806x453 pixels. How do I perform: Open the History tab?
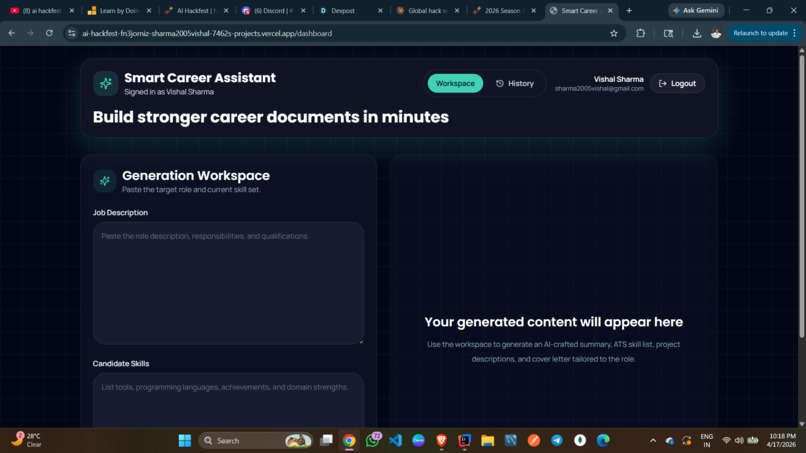tap(515, 83)
